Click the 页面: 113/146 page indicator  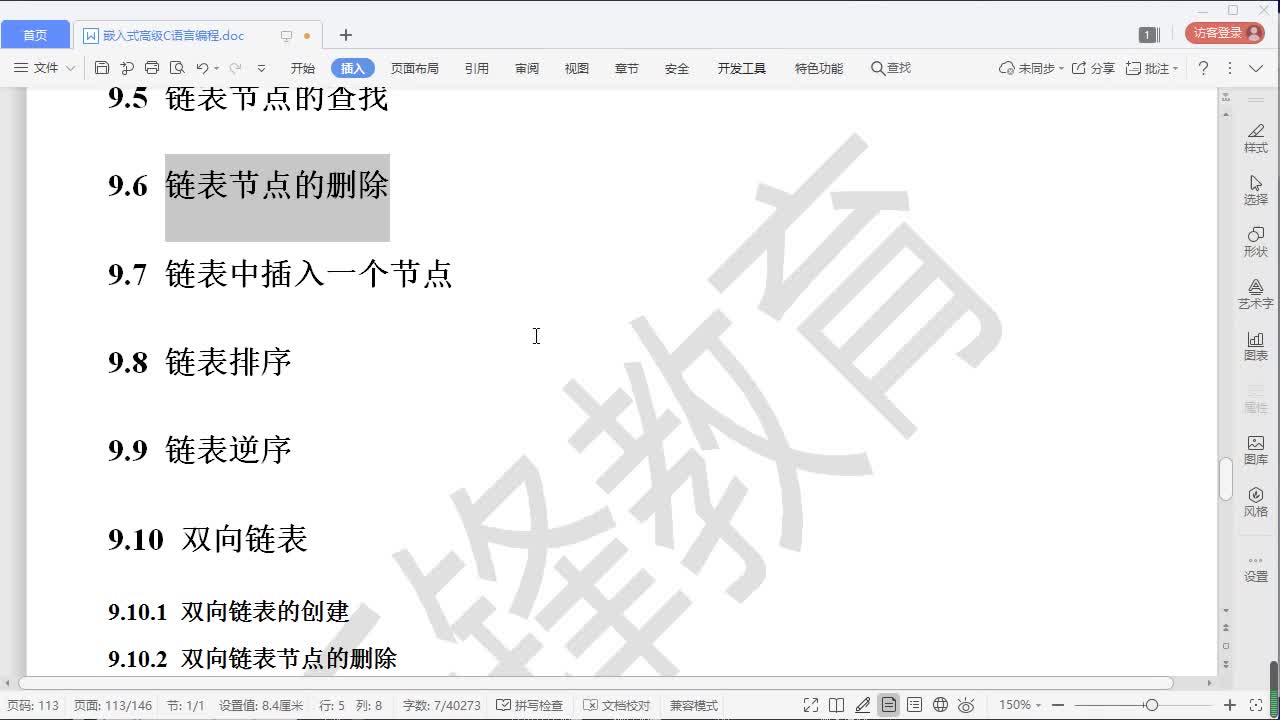click(113, 705)
